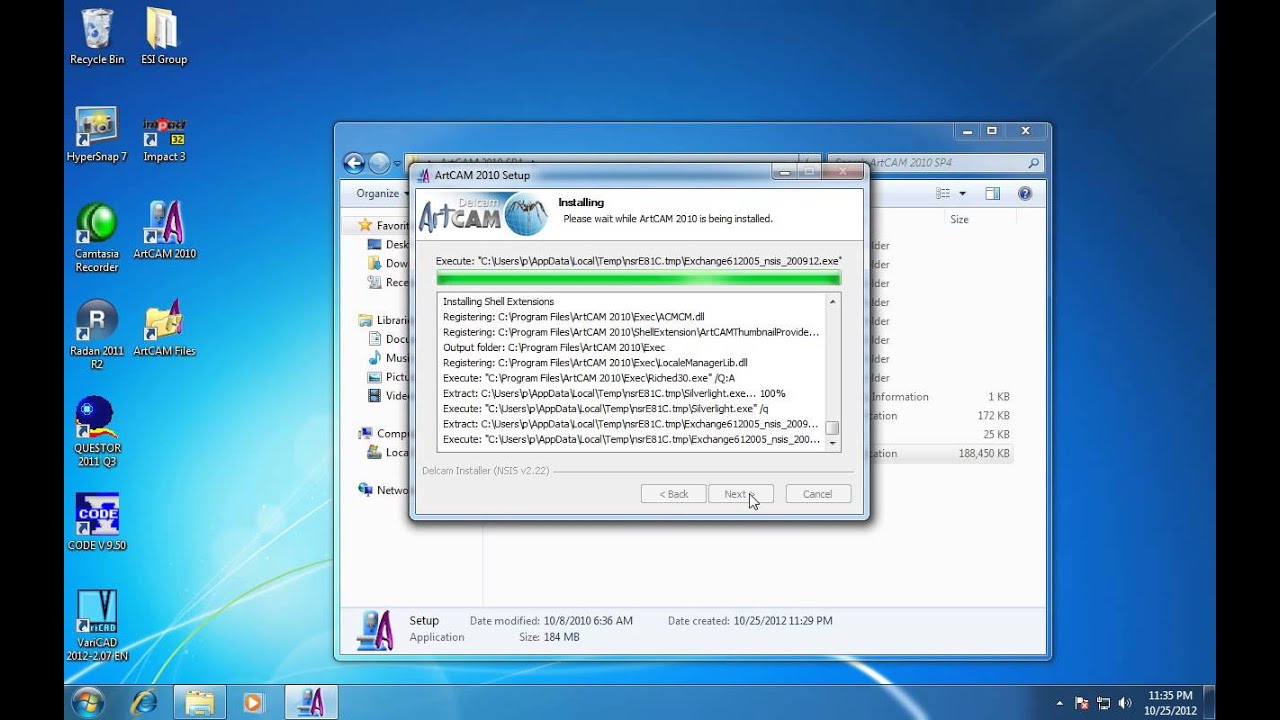The width and height of the screenshot is (1280, 720).
Task: Click the volume speaker tray icon
Action: point(1125,703)
